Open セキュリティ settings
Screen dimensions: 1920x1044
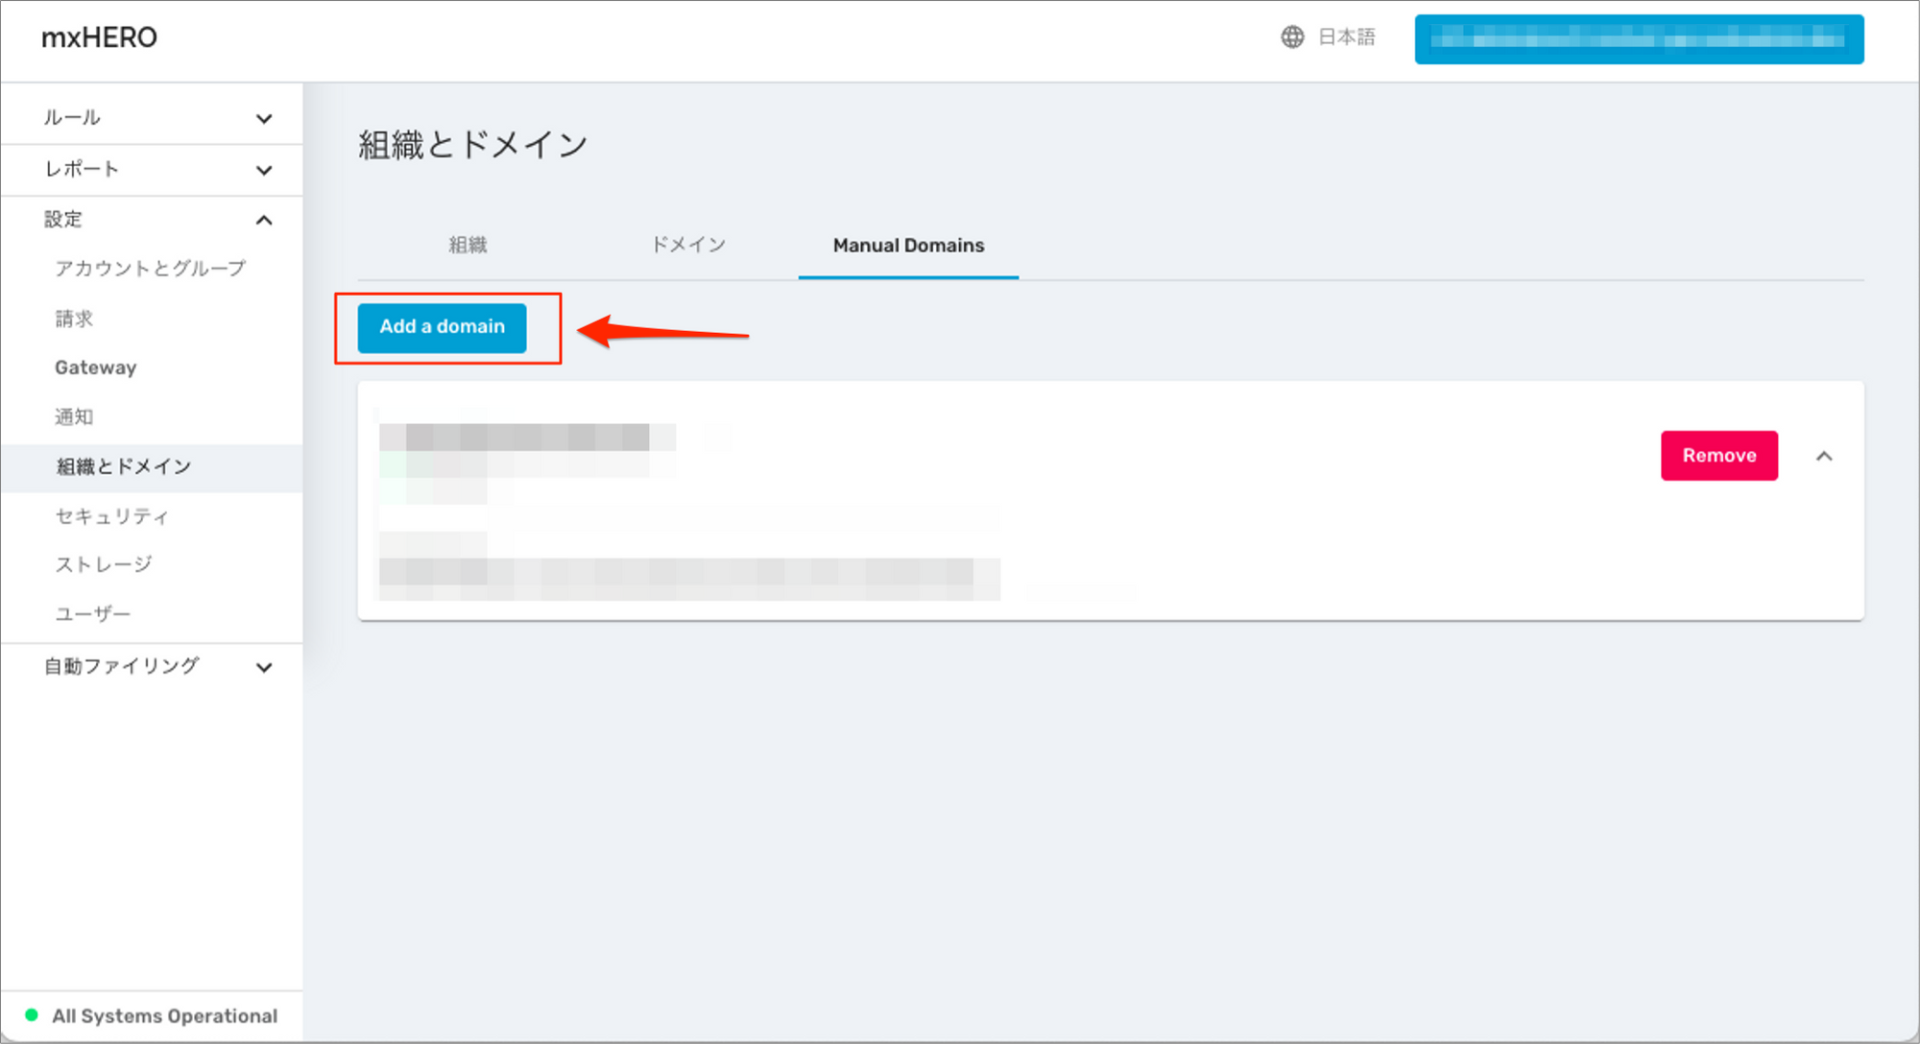tap(109, 516)
